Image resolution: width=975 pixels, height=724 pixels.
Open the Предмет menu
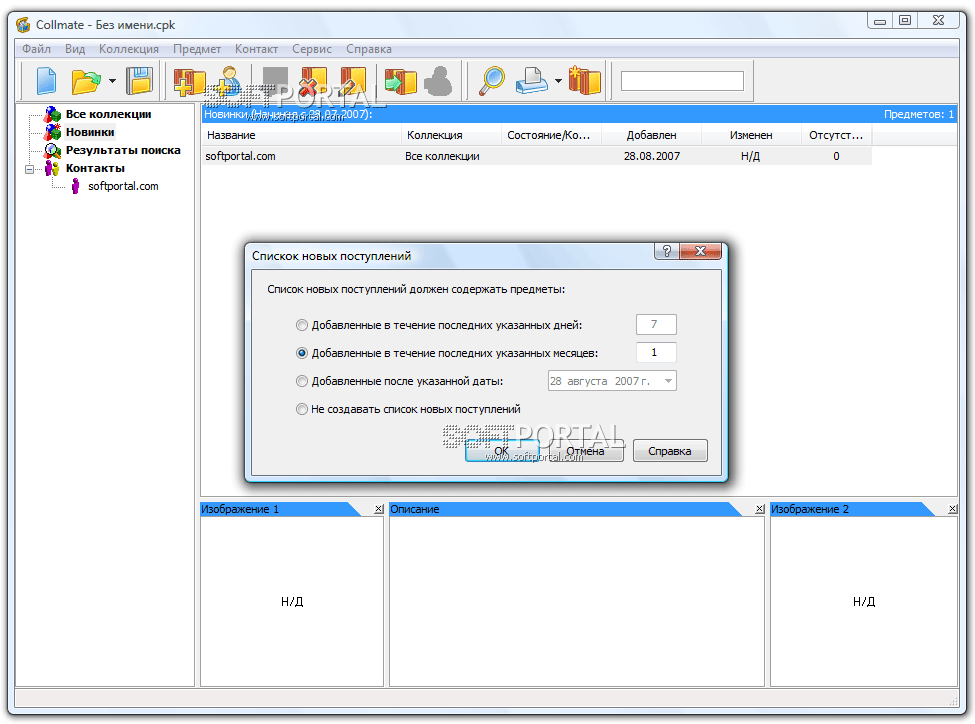tap(197, 49)
